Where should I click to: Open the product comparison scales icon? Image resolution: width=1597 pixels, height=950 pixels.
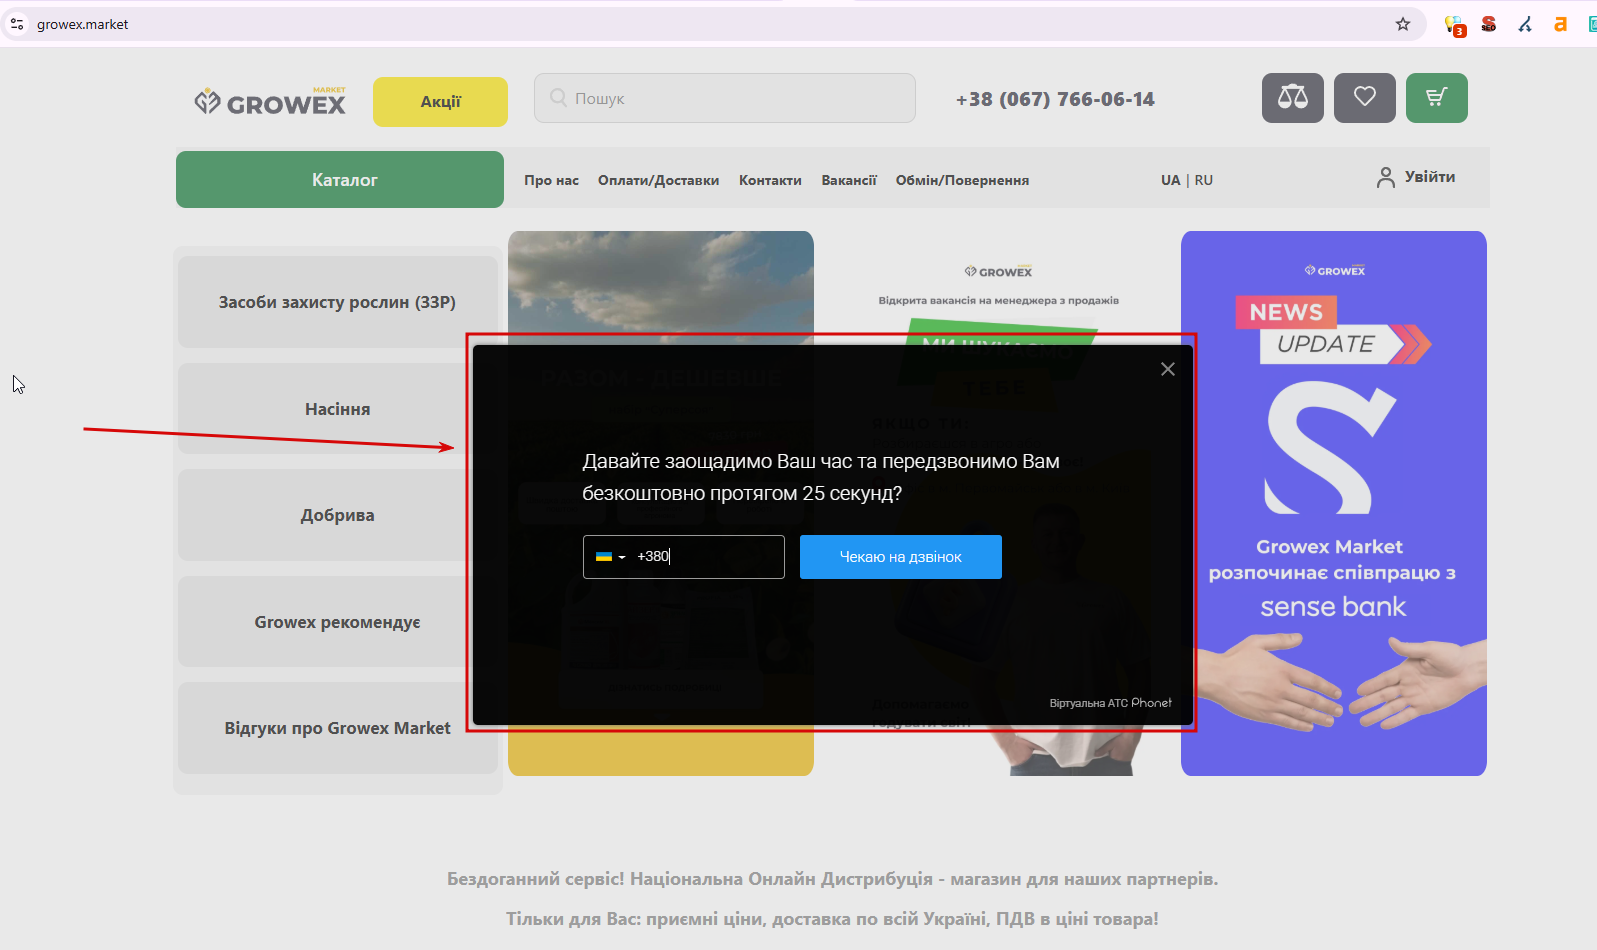(1293, 98)
